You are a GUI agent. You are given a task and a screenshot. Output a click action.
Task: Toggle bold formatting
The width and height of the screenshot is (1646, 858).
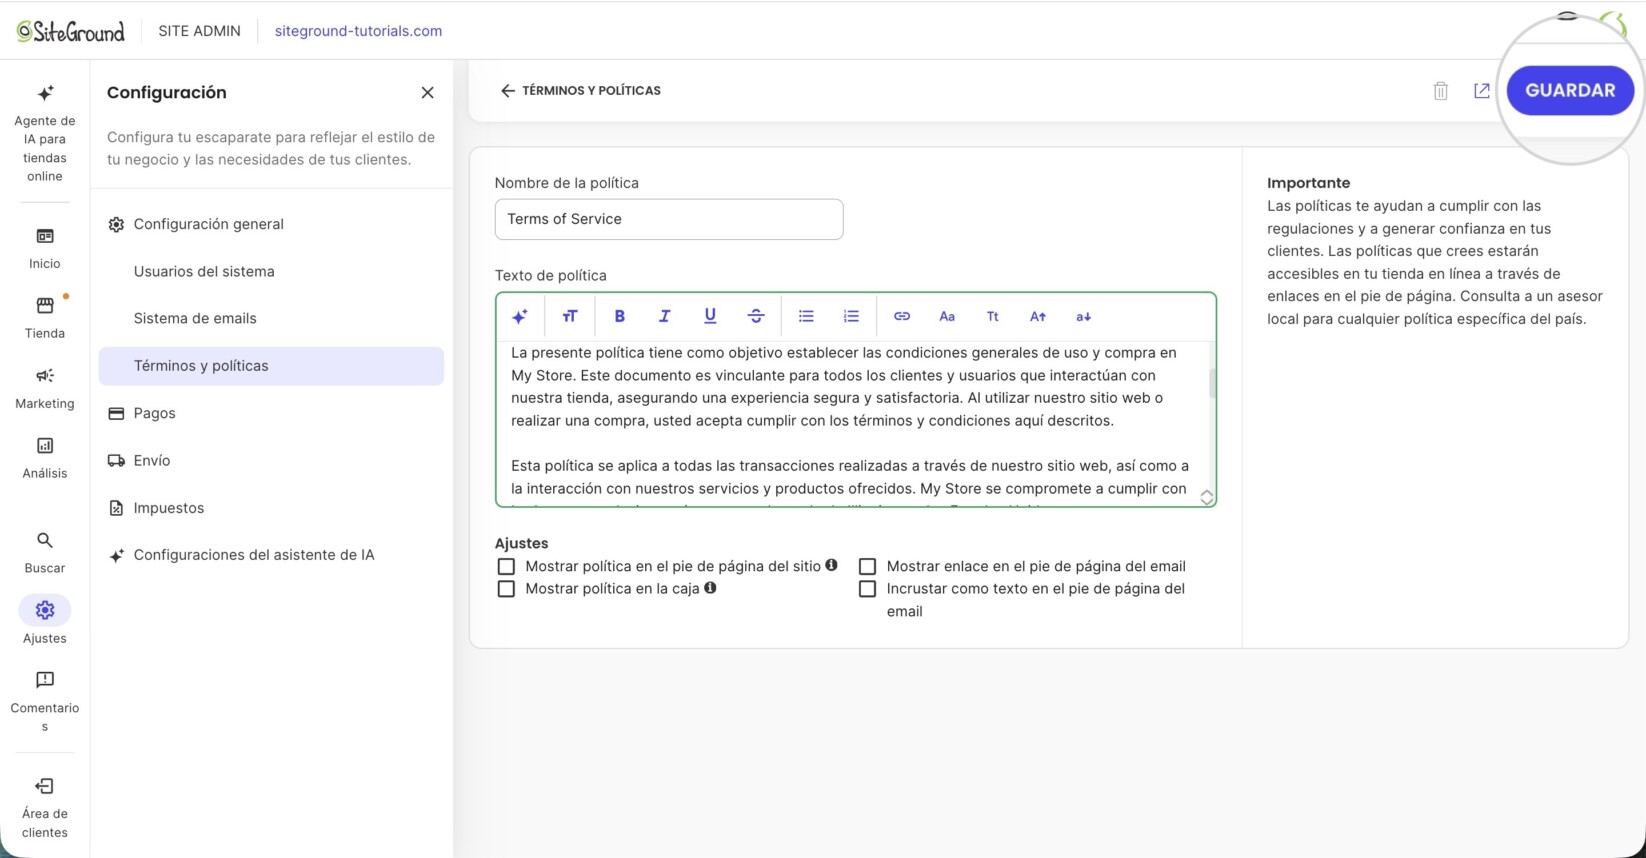coord(619,316)
